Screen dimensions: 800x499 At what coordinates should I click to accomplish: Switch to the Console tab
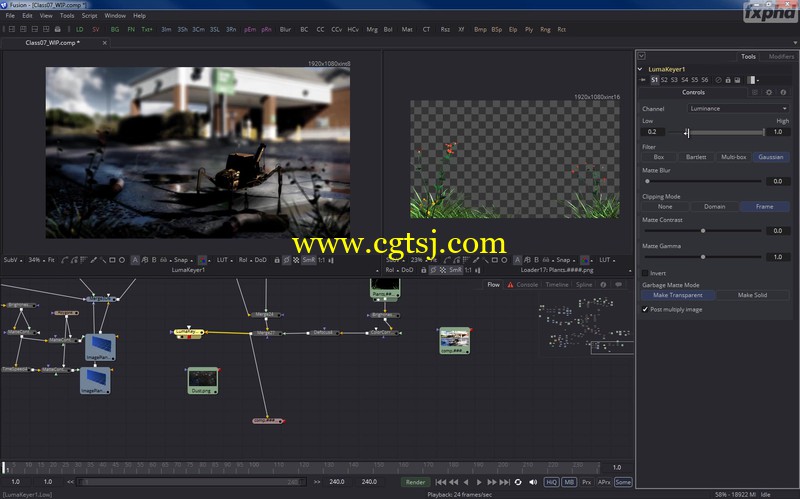(527, 285)
